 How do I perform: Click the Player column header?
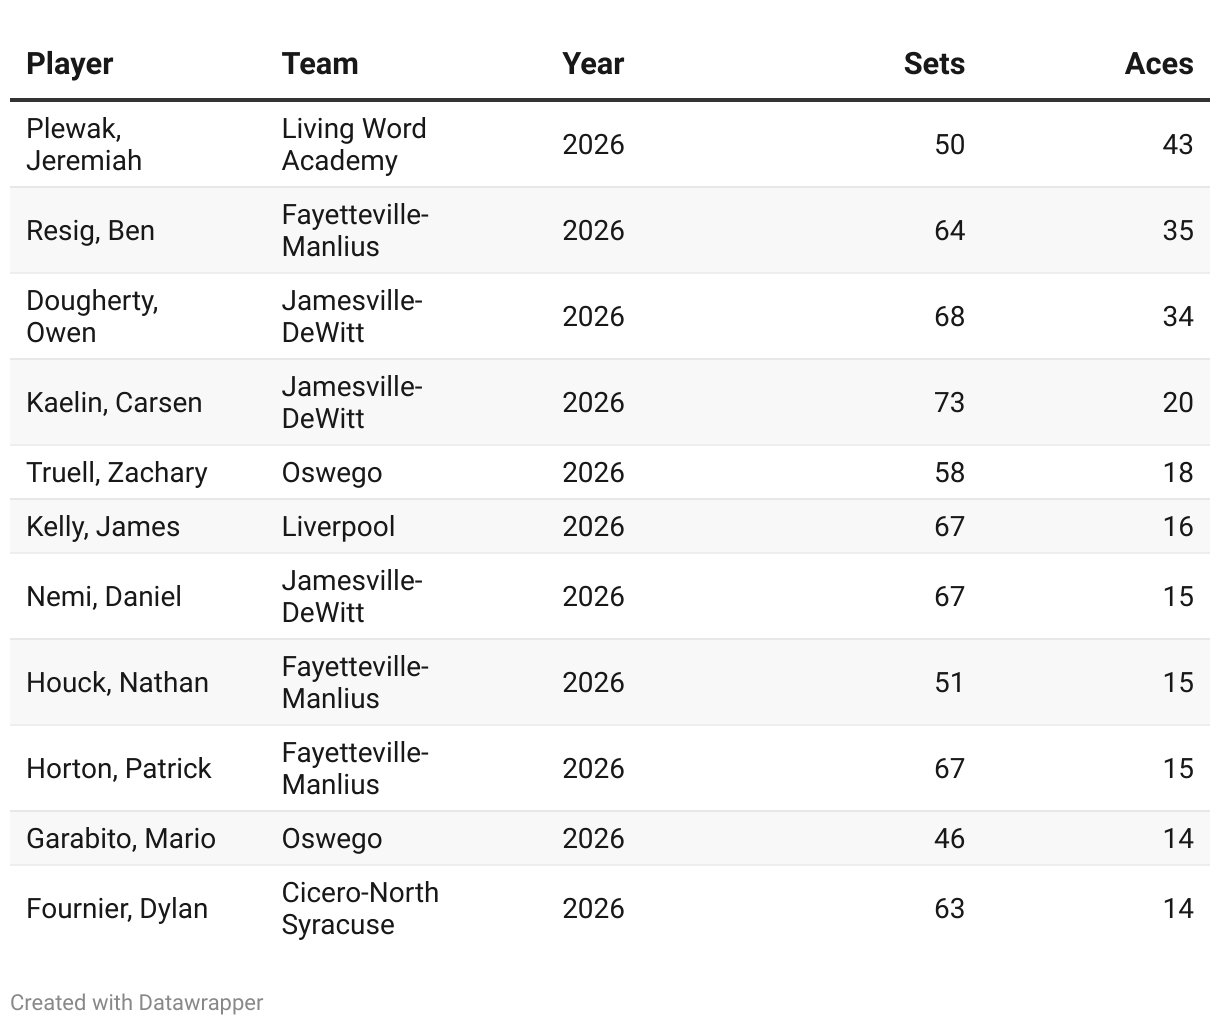(x=70, y=64)
